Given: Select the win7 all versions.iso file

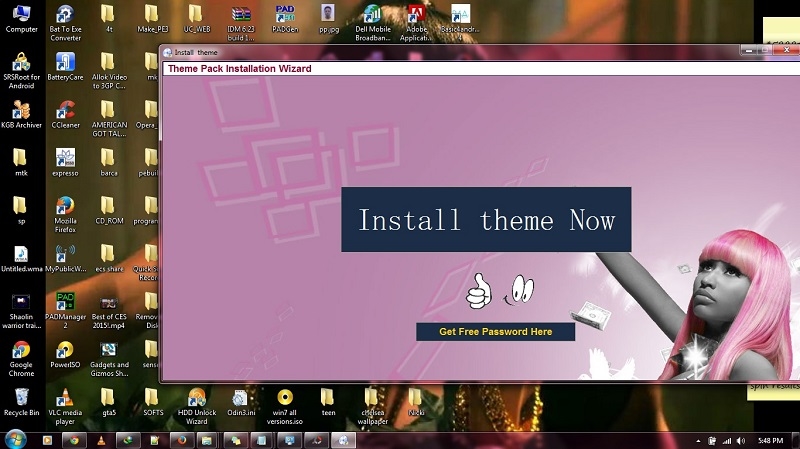Looking at the screenshot, I should click(x=284, y=397).
